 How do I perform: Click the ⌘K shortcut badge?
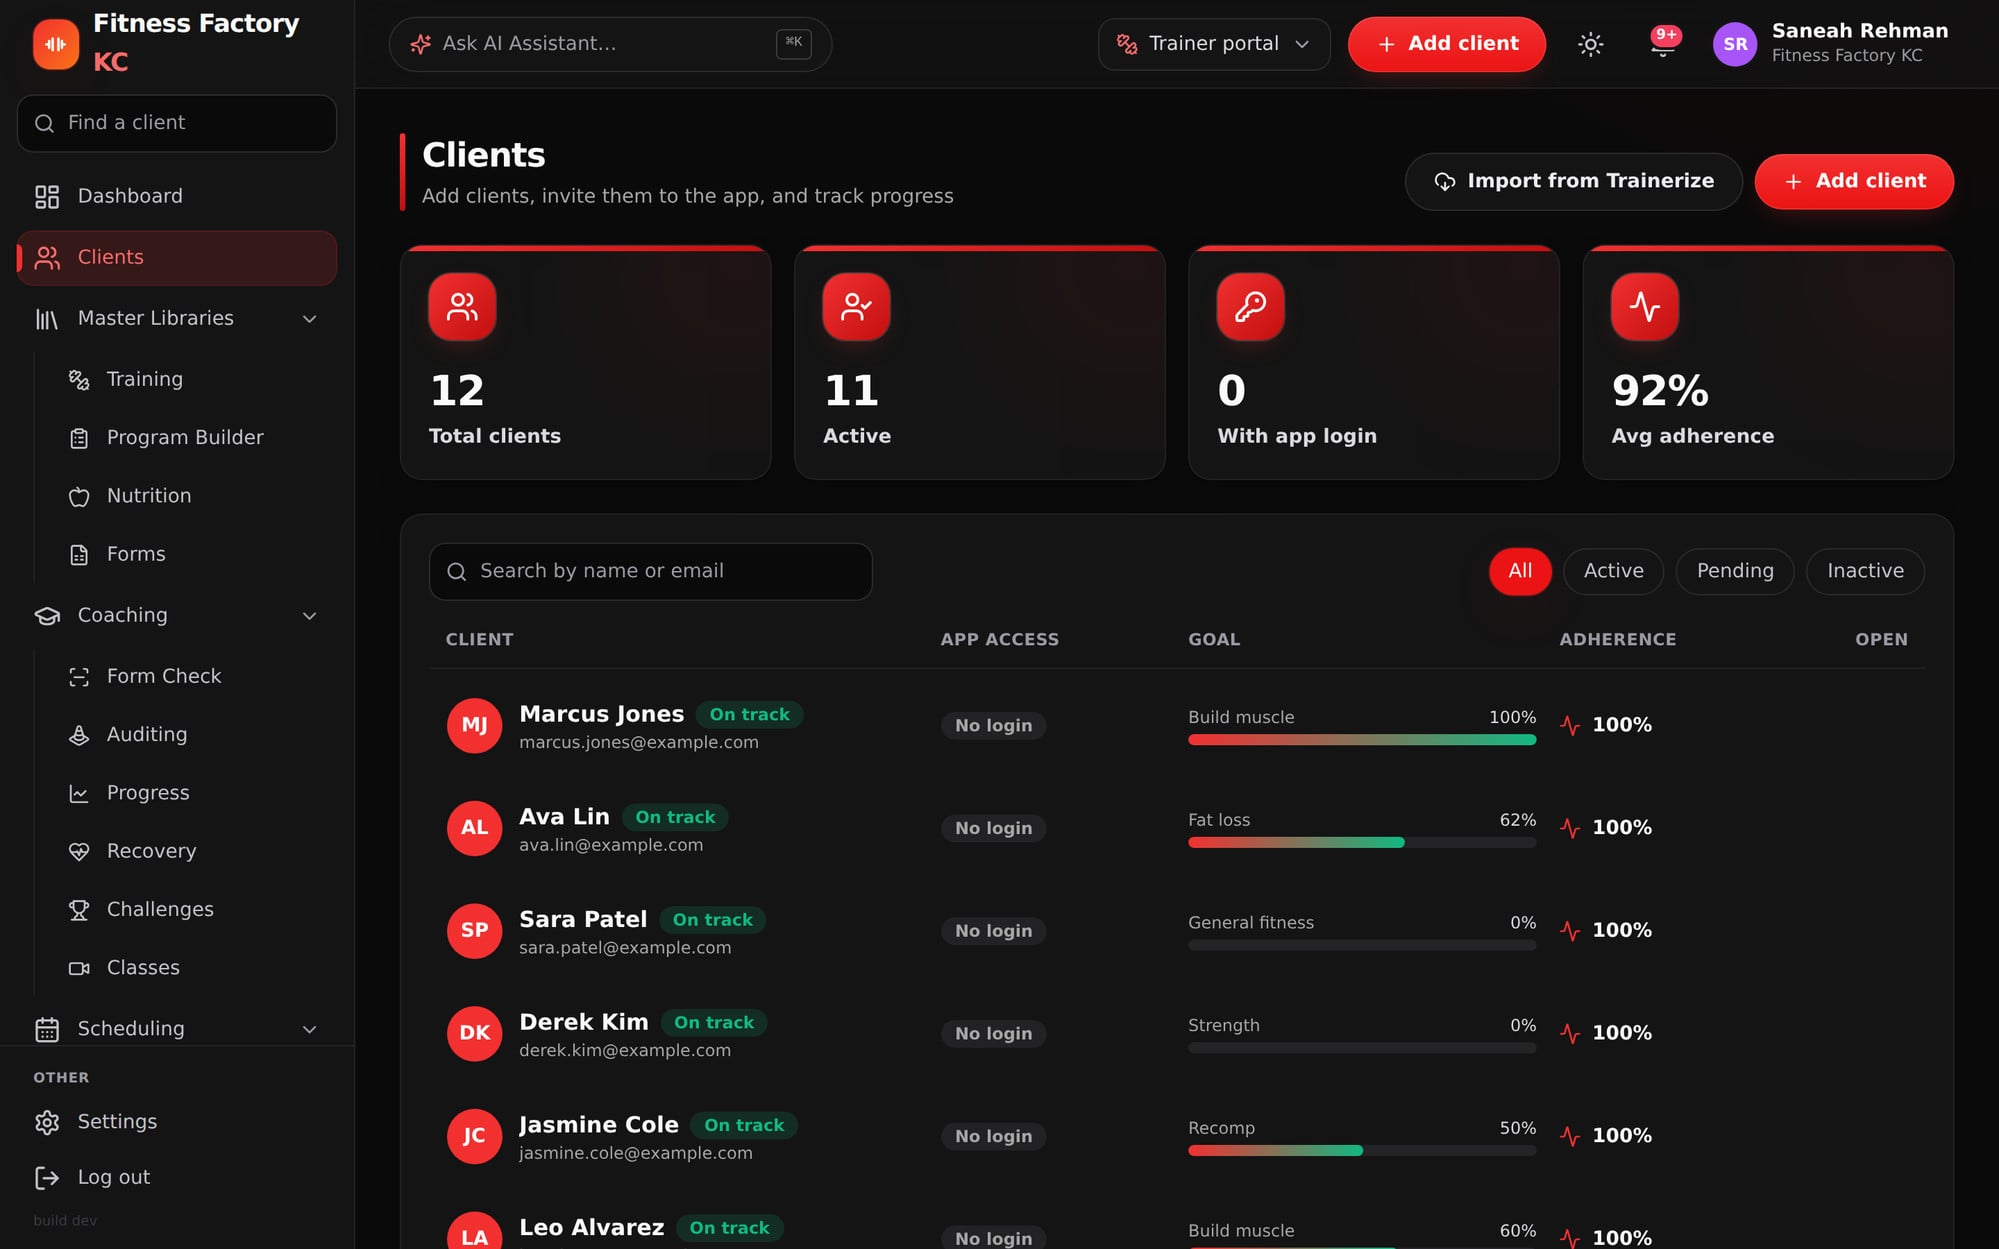point(794,43)
